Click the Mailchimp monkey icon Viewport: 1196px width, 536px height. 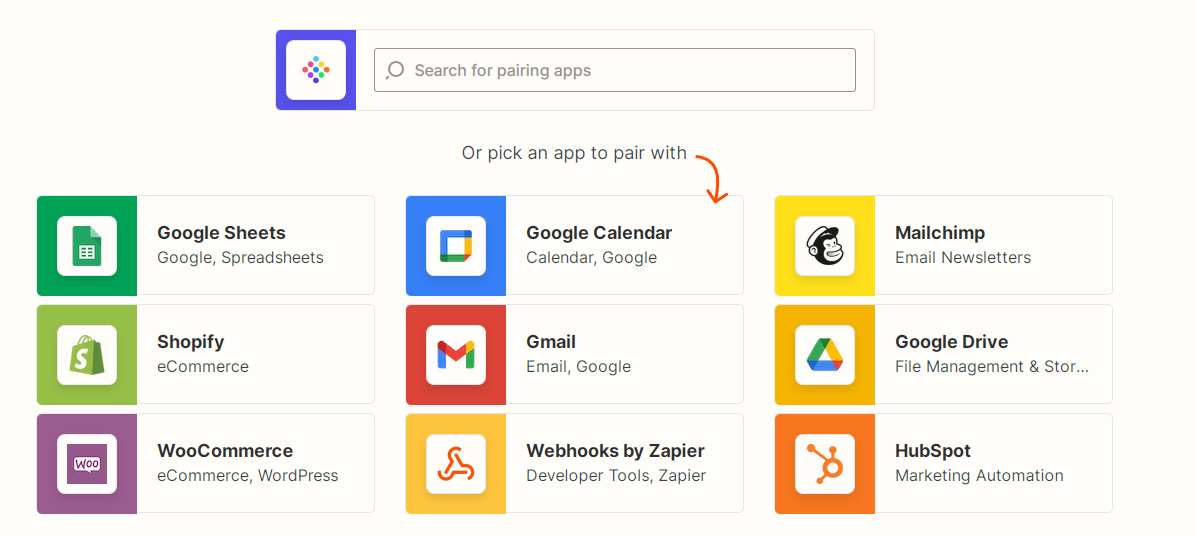[x=825, y=246]
